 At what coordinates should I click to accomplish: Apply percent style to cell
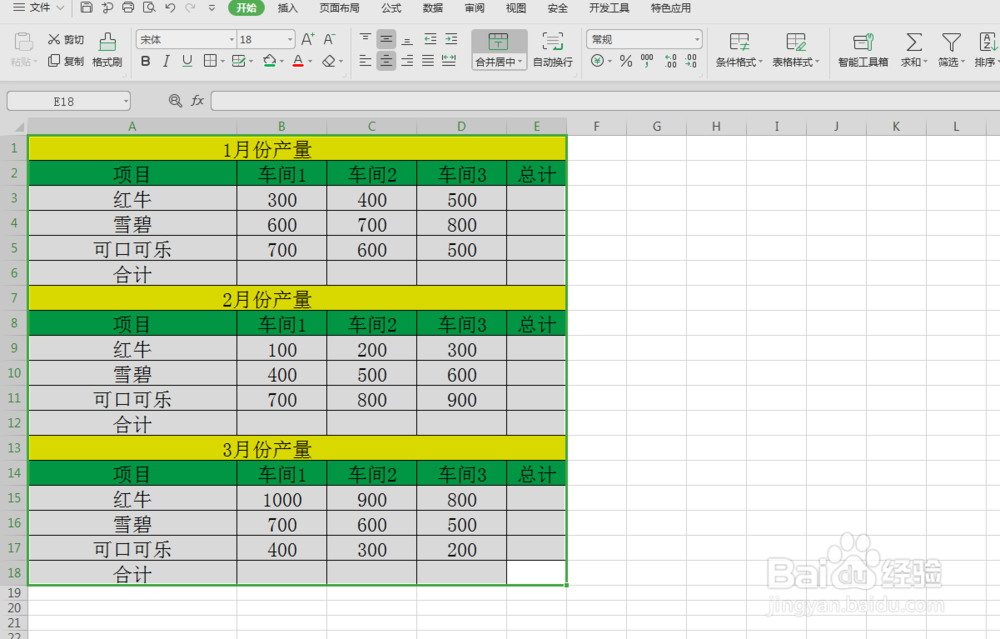[626, 61]
